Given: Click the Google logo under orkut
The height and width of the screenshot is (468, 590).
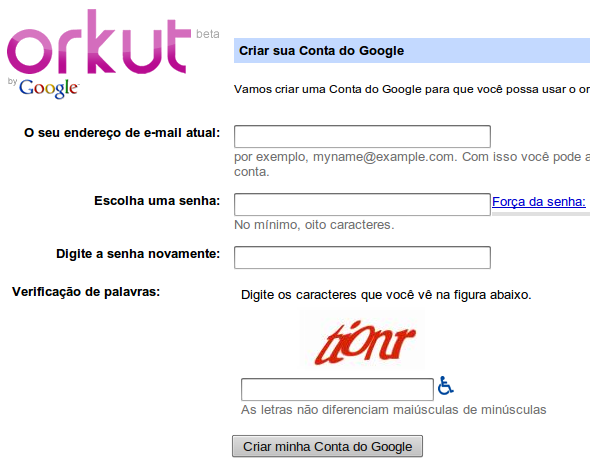Looking at the screenshot, I should tap(48, 88).
